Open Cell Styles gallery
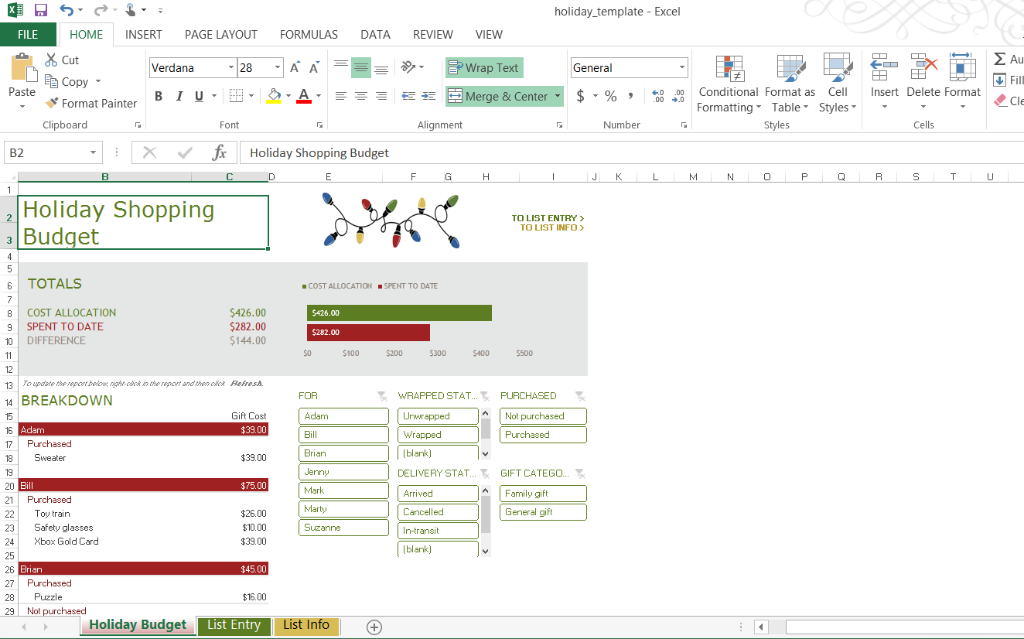 tap(837, 84)
